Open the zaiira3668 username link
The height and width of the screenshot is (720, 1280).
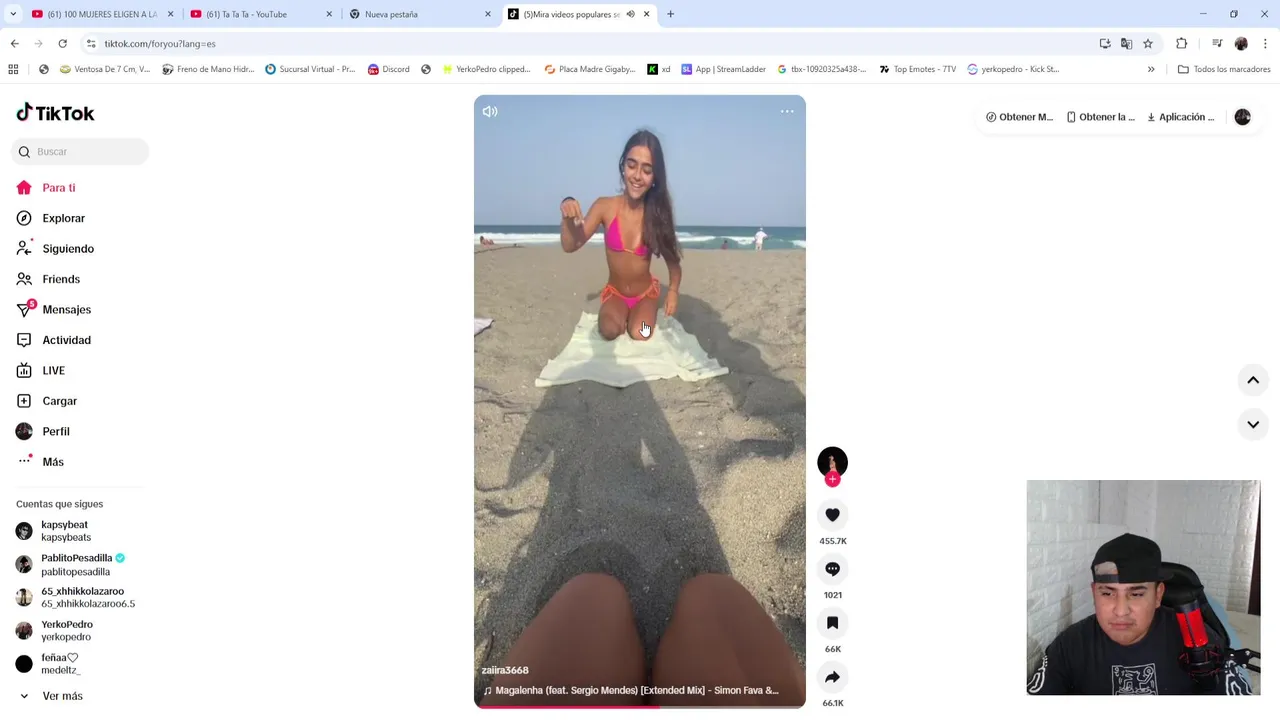click(505, 670)
